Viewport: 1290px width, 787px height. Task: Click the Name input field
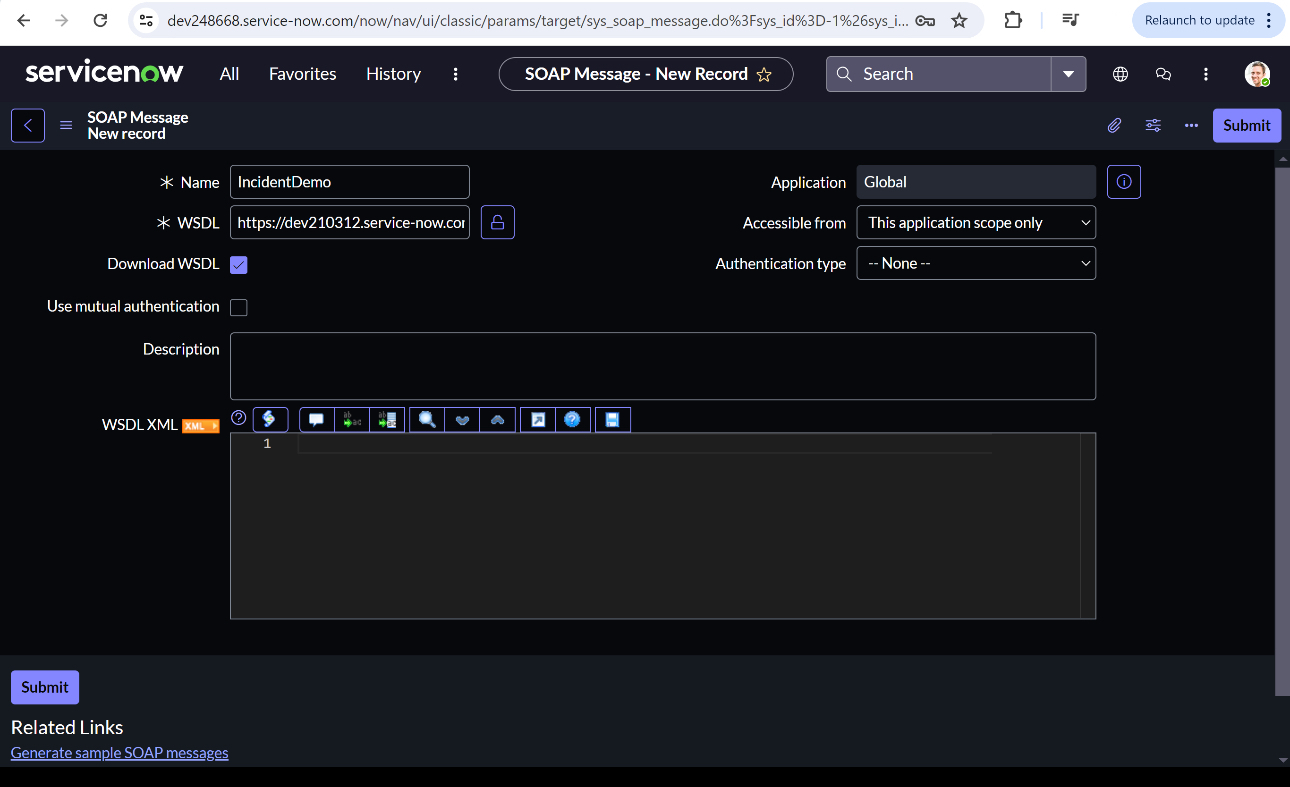point(350,182)
